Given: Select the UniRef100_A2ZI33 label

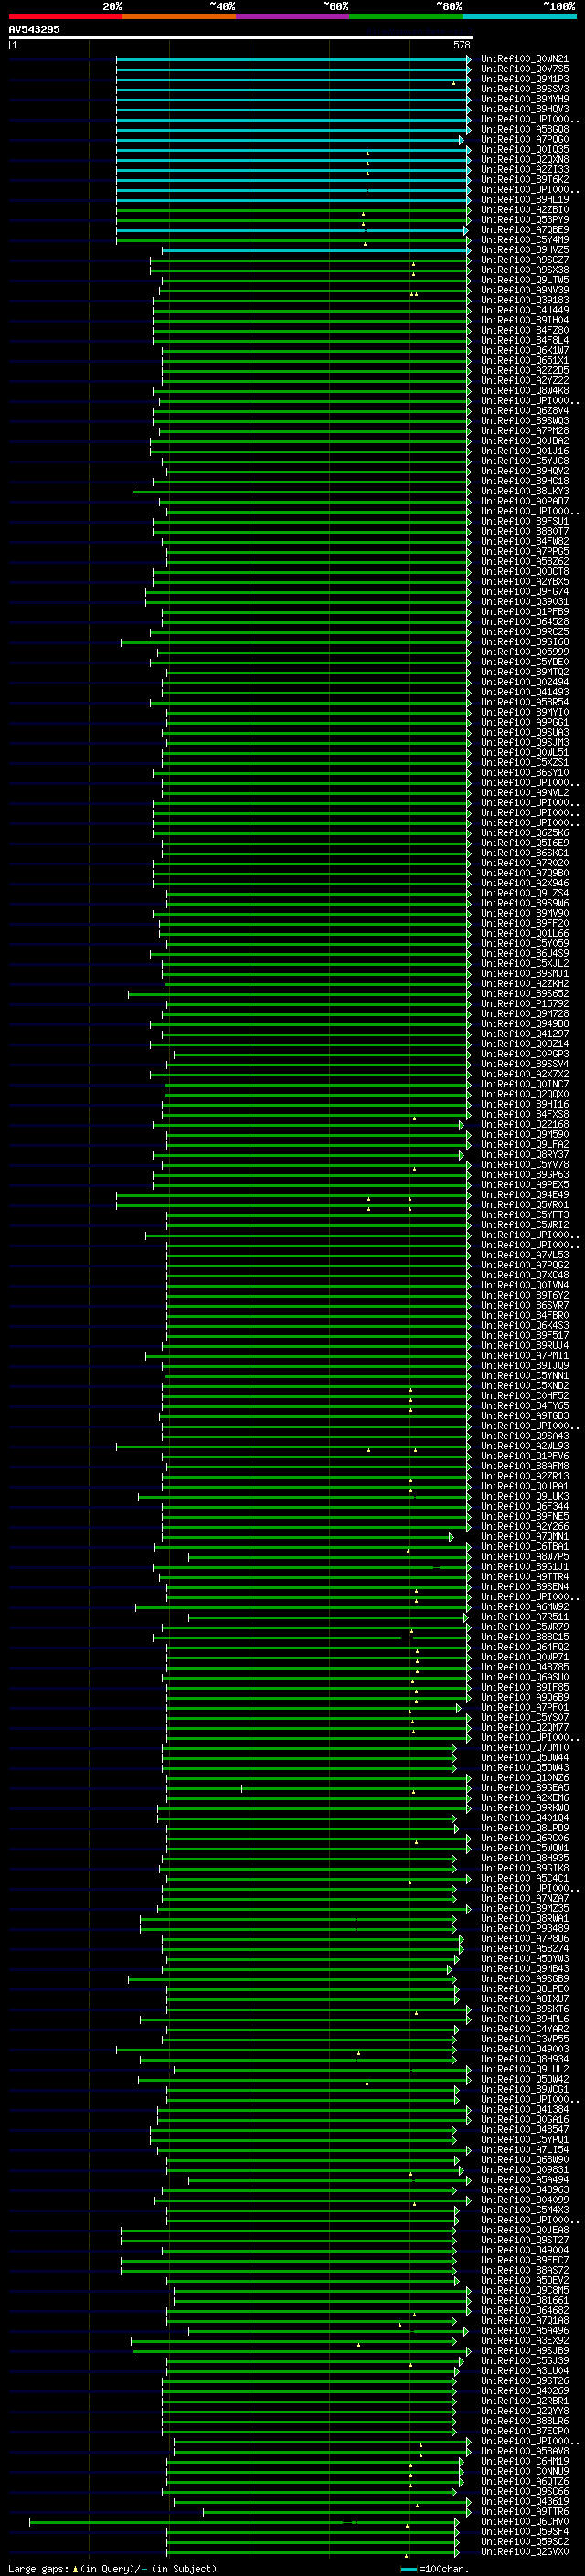Looking at the screenshot, I should point(525,169).
